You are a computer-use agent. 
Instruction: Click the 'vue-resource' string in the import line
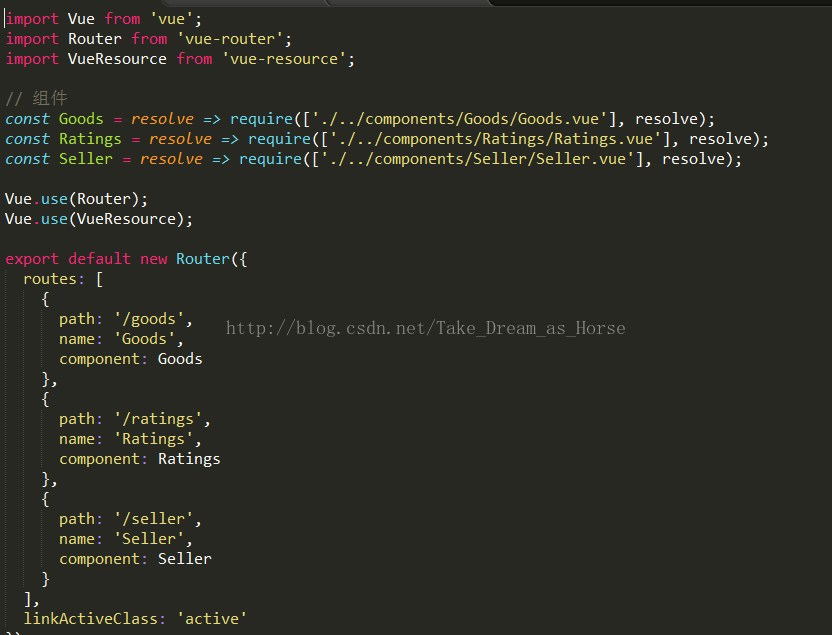click(x=284, y=59)
